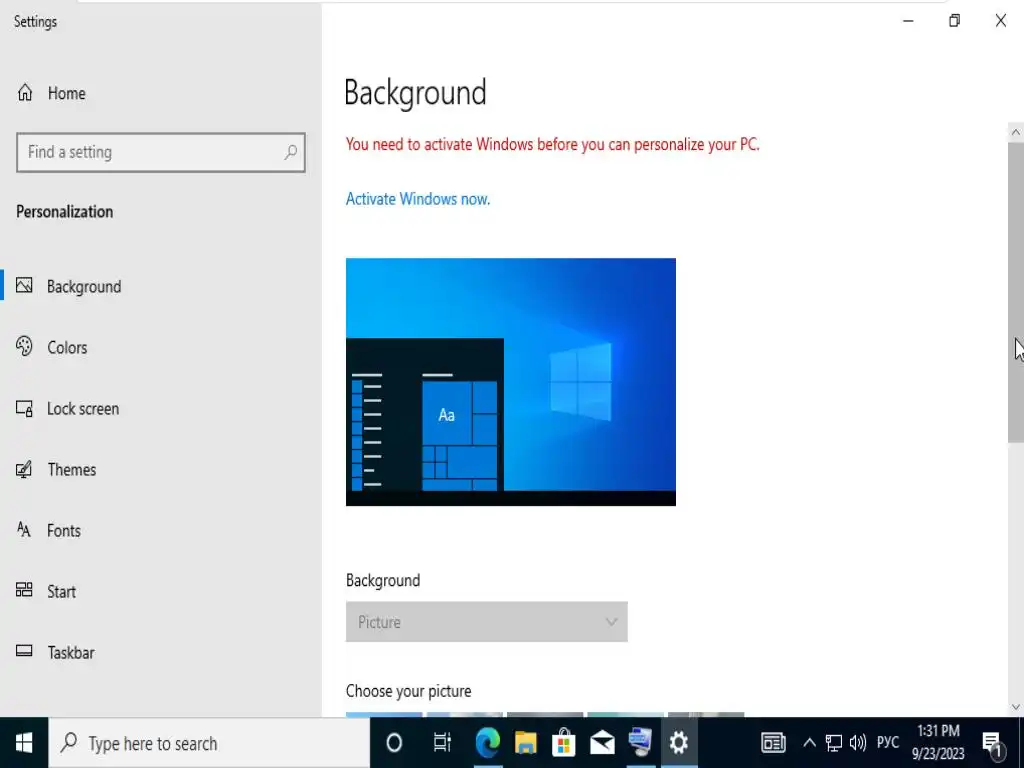The height and width of the screenshot is (768, 1024).
Task: Open the computer monitor app in taskbar
Action: (x=641, y=743)
